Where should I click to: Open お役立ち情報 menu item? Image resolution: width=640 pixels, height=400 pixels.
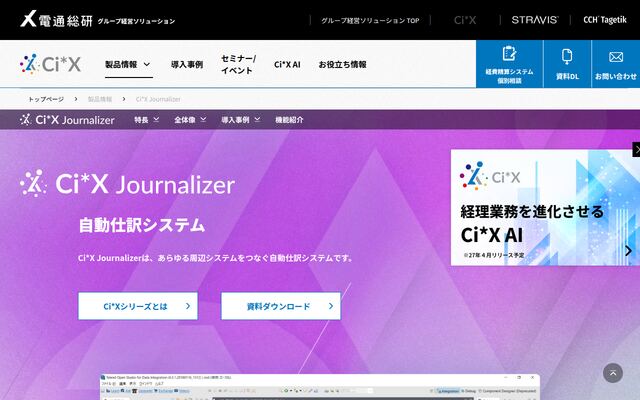(x=342, y=64)
